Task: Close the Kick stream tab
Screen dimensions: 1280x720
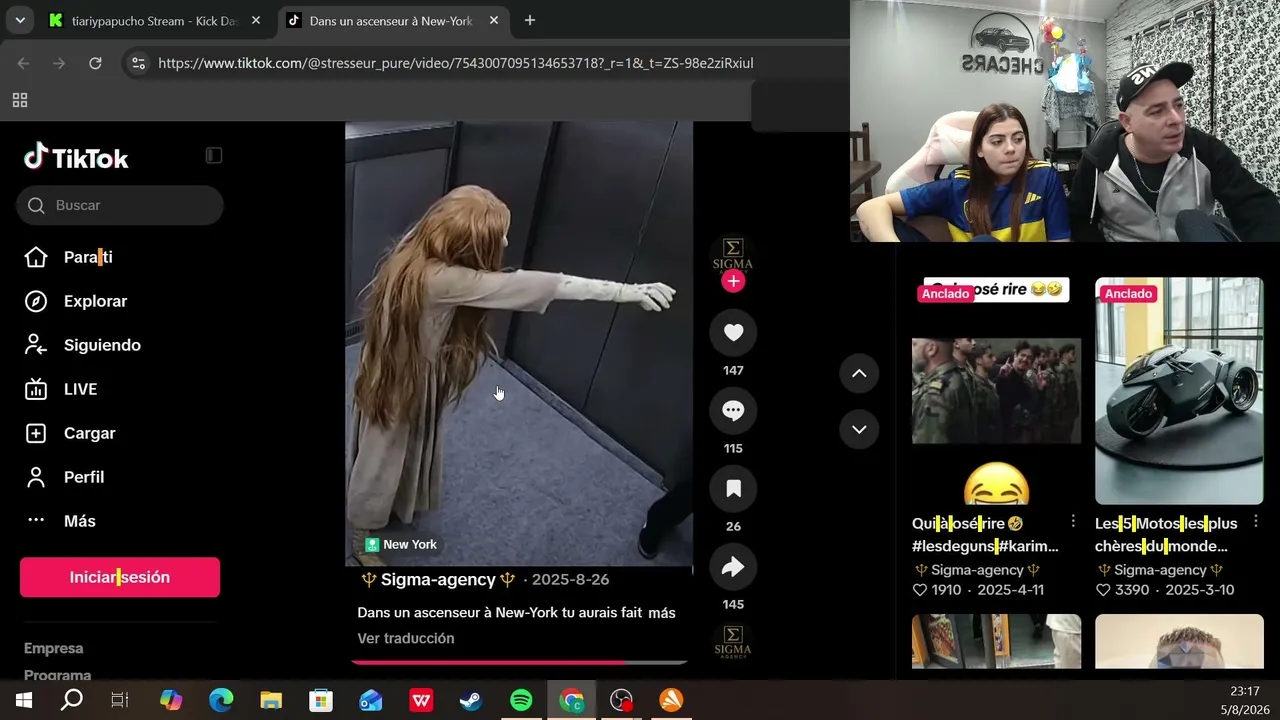Action: (256, 20)
